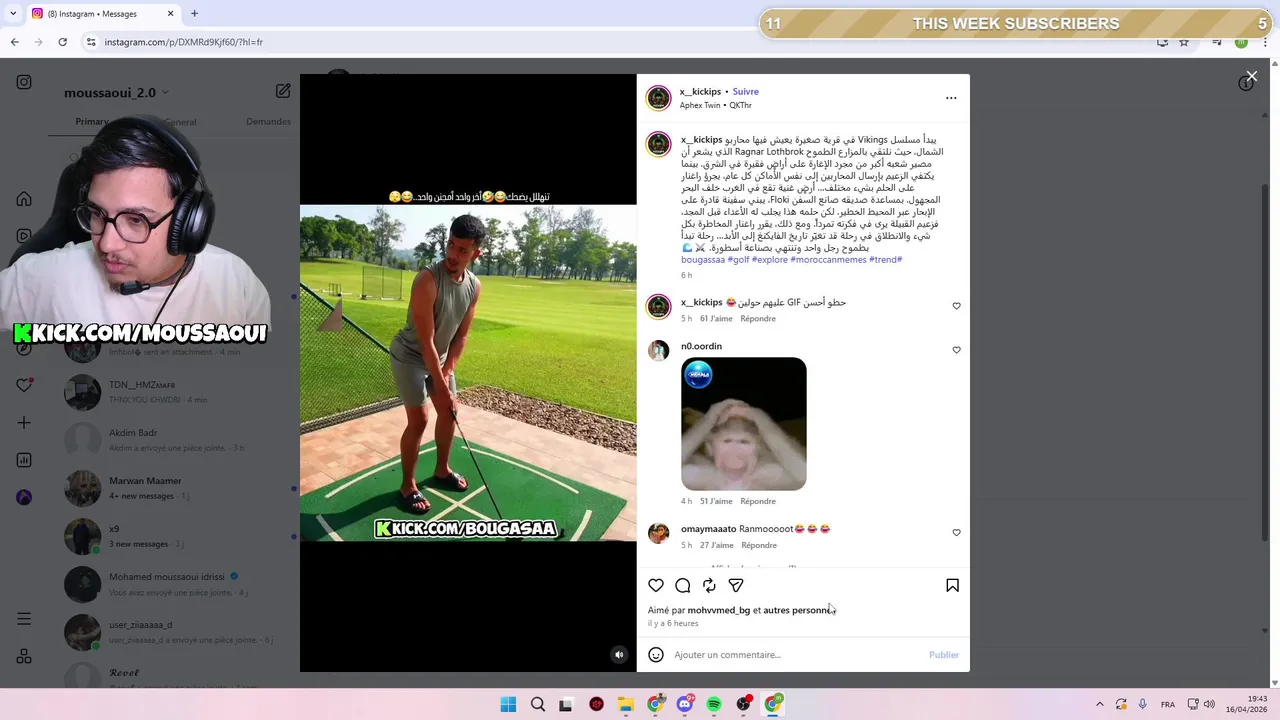
Task: Open mohvvmed_bg profile from the likes line
Action: 718,610
